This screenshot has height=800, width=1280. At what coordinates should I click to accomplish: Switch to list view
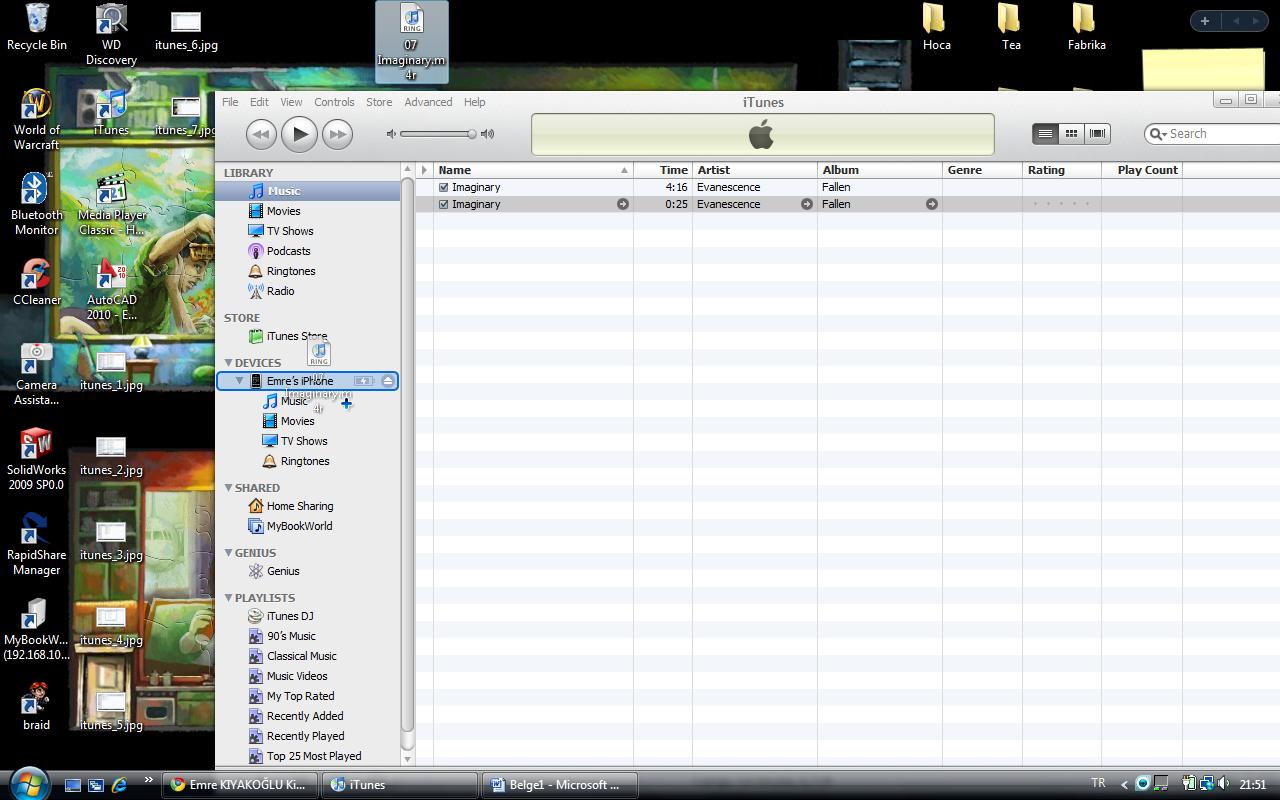click(1045, 133)
